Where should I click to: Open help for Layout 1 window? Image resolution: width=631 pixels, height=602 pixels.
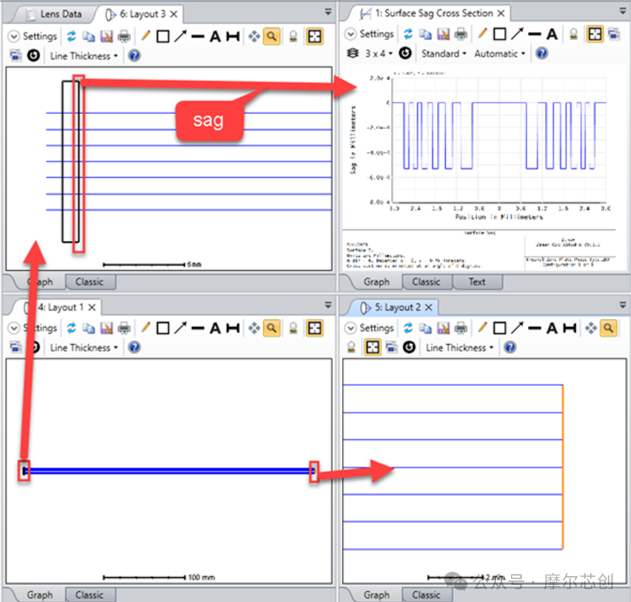(x=134, y=347)
